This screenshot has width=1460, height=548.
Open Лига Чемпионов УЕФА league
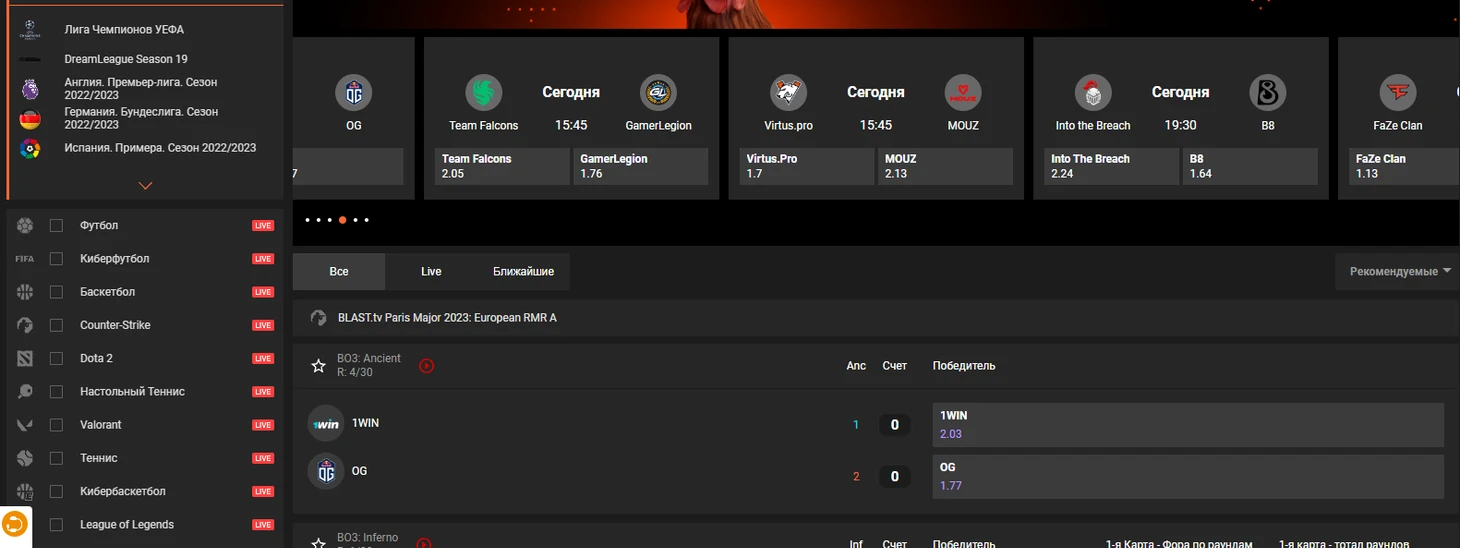tap(124, 30)
